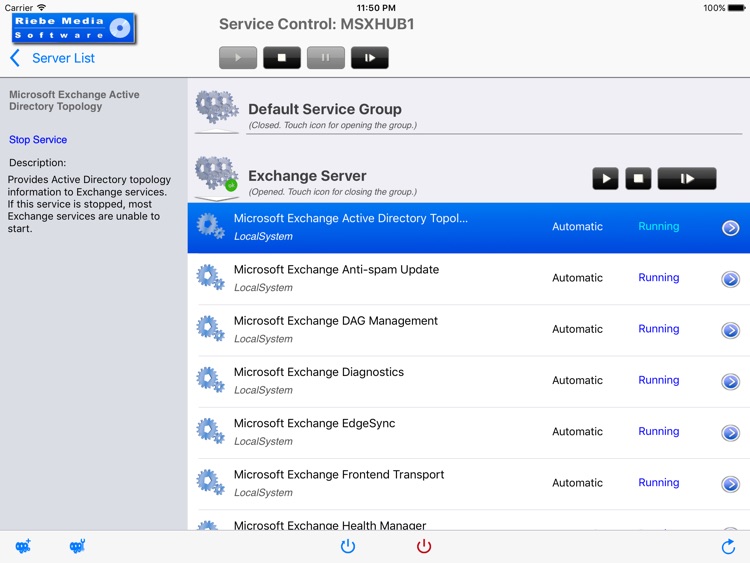The width and height of the screenshot is (750, 563).
Task: Select Microsoft Exchange Anti-spam Update service
Action: pyautogui.click(x=469, y=279)
